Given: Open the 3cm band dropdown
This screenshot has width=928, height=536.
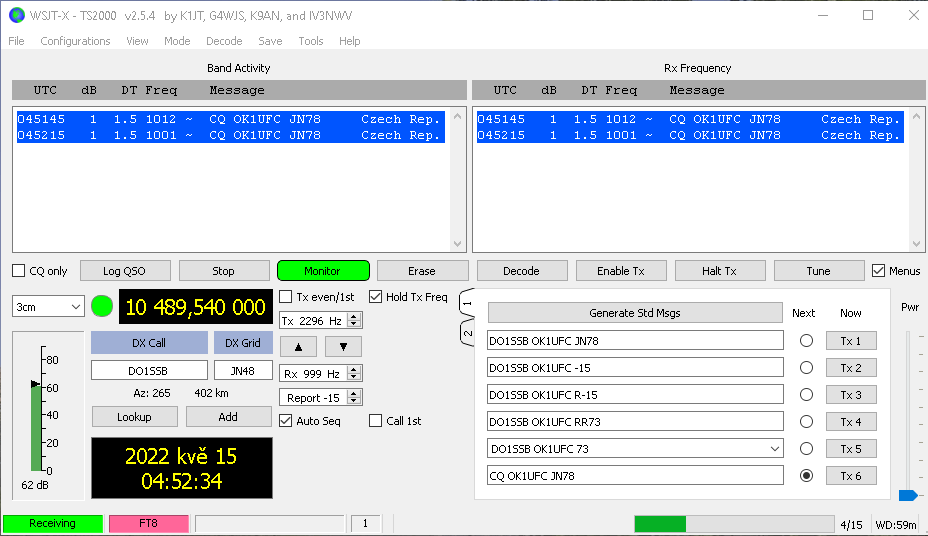Looking at the screenshot, I should pos(48,307).
